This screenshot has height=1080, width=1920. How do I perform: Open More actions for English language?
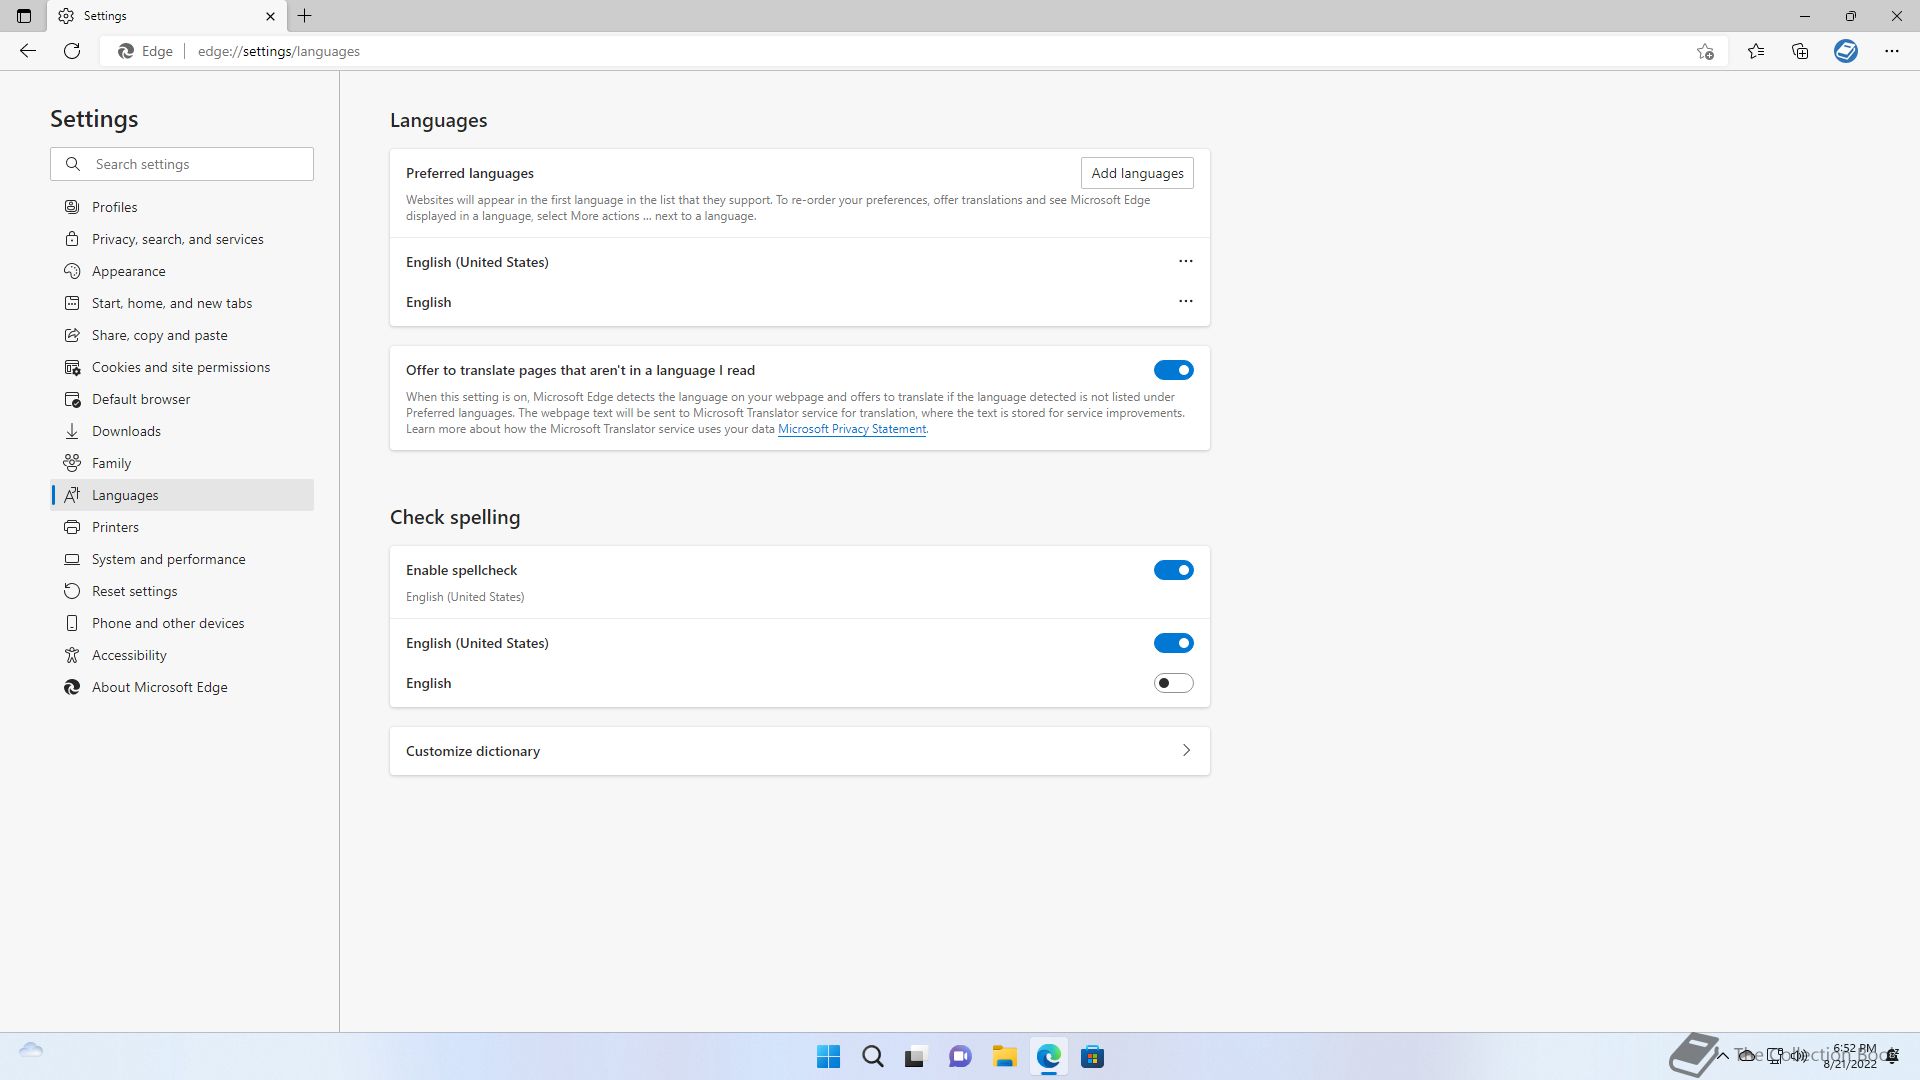click(1185, 302)
